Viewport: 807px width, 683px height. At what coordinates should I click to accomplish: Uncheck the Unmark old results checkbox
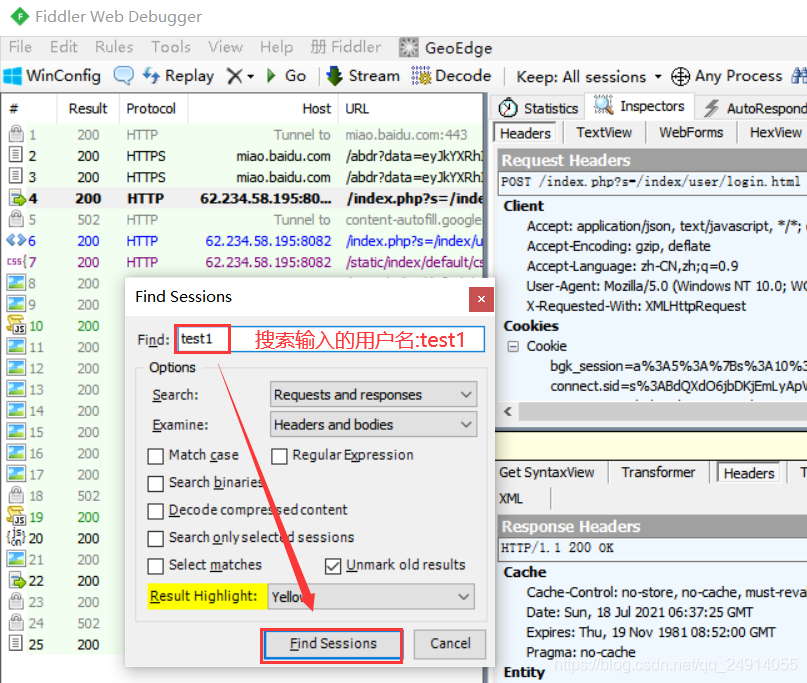(x=333, y=566)
